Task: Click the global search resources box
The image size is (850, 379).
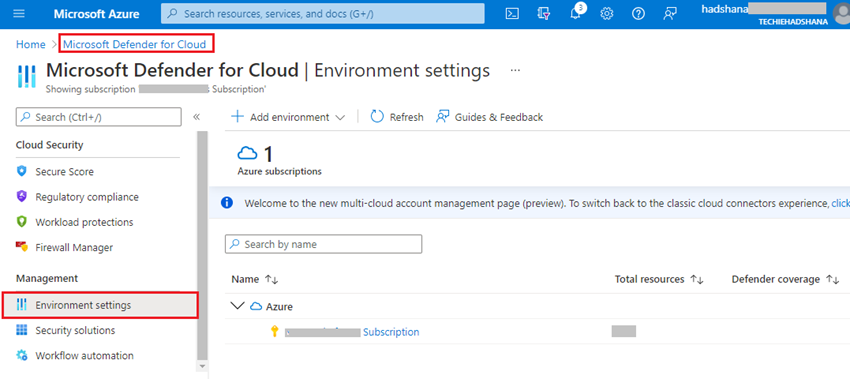Action: click(x=323, y=14)
